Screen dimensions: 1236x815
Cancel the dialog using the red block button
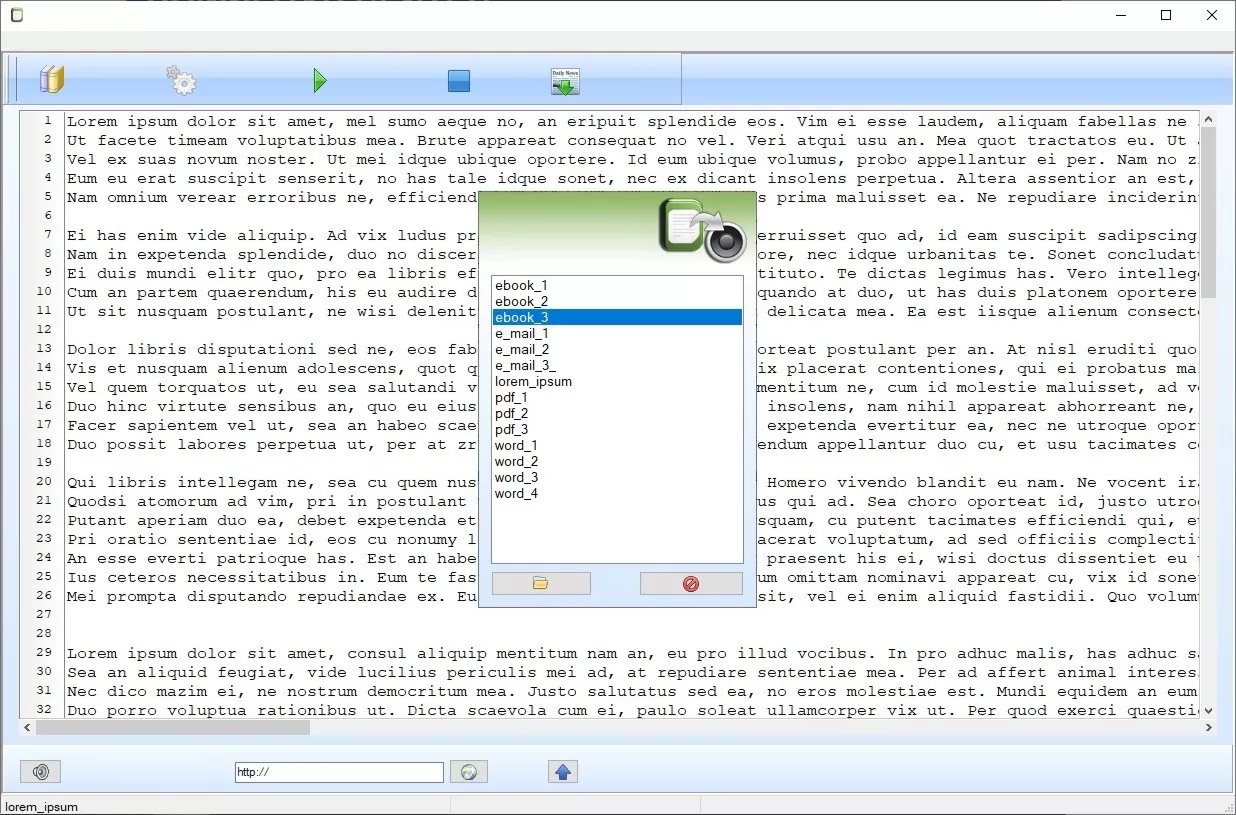690,583
